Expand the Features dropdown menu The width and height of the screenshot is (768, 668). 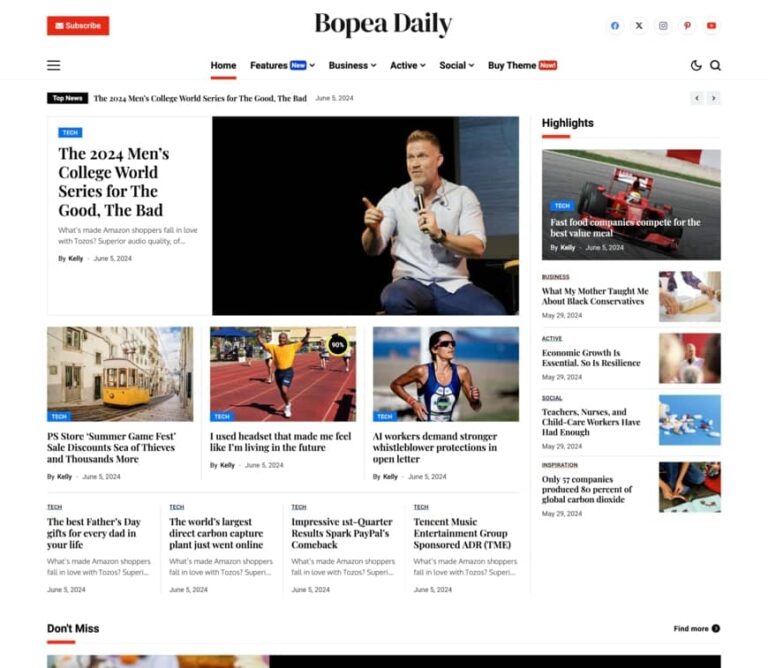(282, 65)
